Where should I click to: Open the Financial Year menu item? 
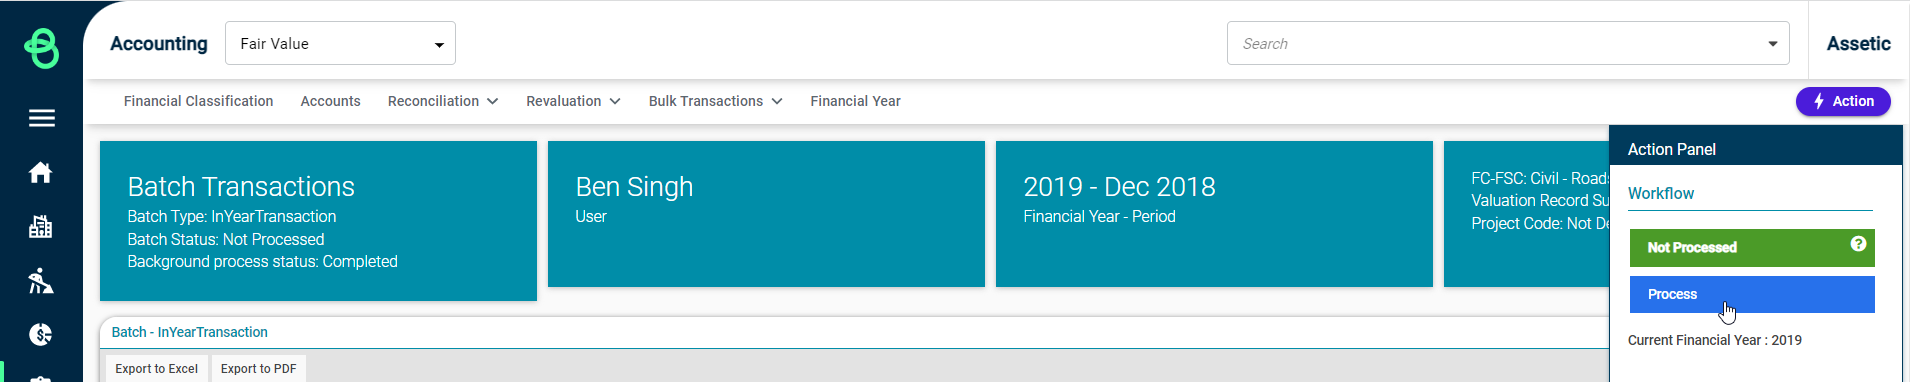855,101
